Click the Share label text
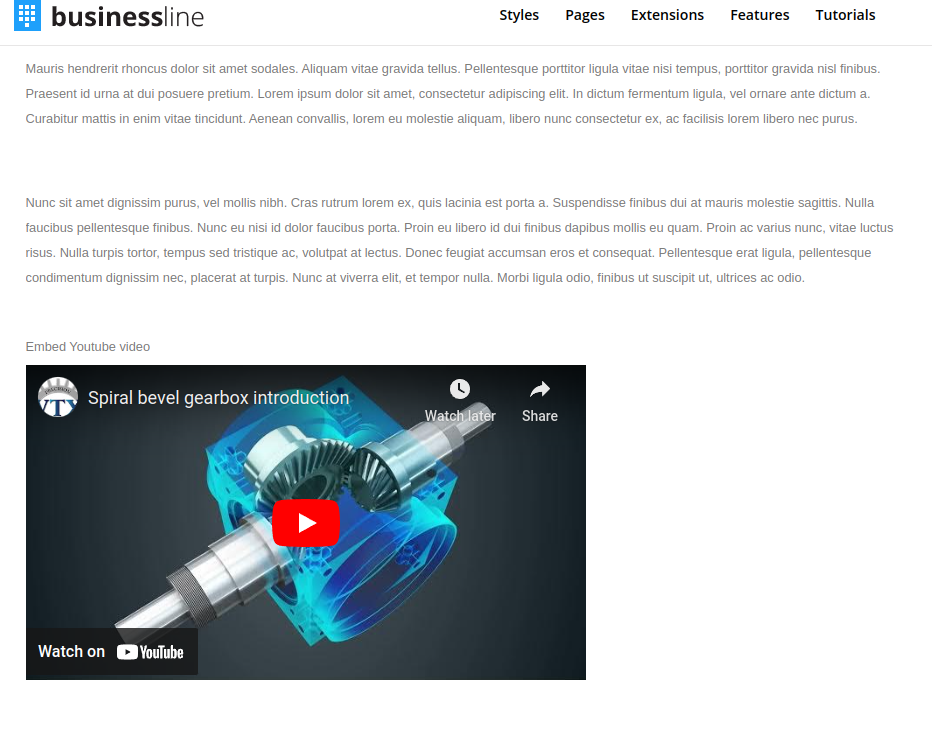932x752 pixels. pos(540,416)
